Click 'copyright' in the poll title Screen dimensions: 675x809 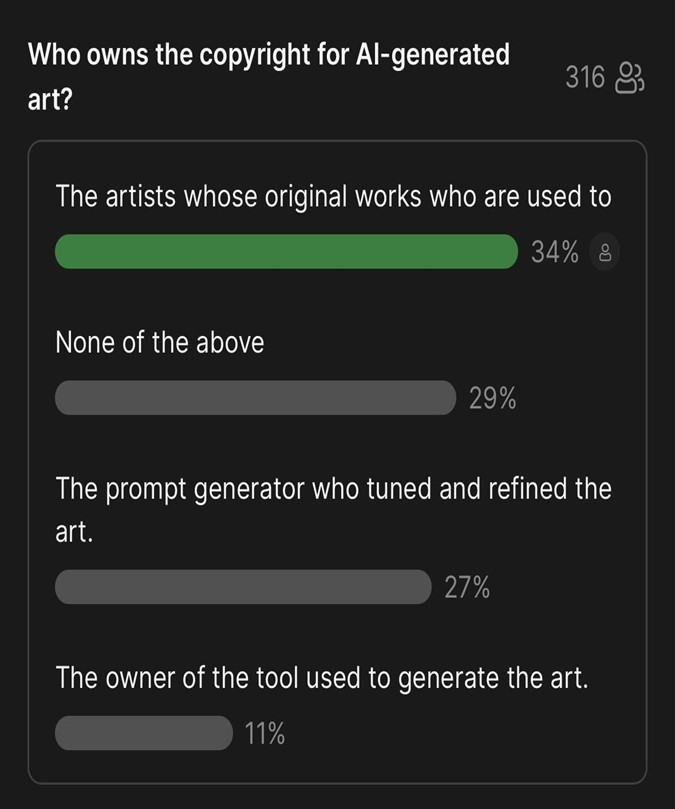254,55
